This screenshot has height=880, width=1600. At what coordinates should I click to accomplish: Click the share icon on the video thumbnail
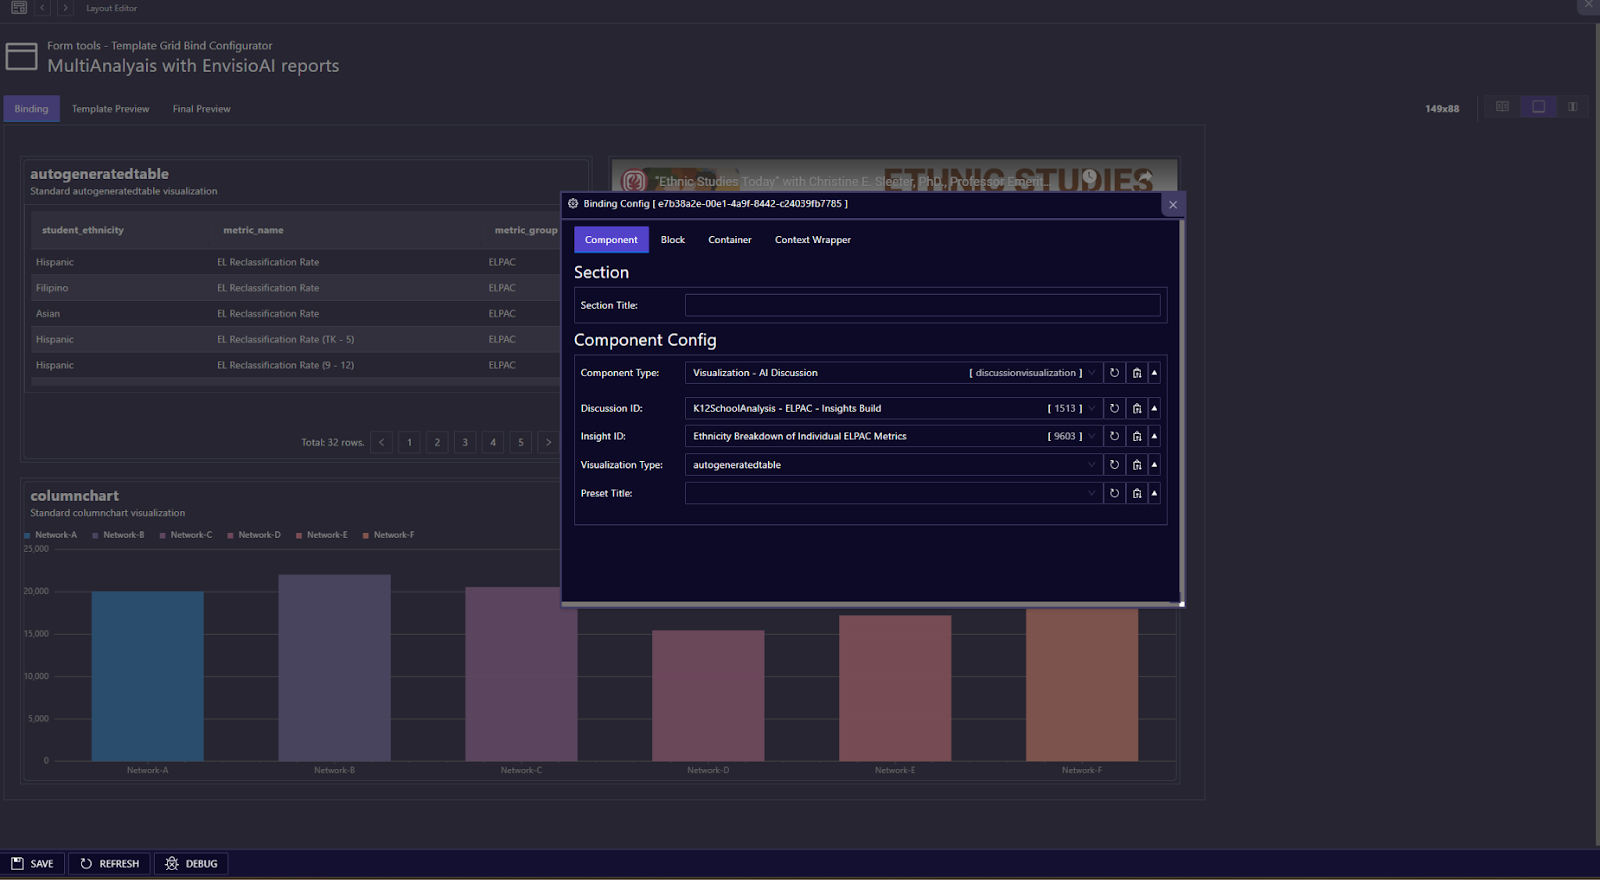pos(1145,177)
